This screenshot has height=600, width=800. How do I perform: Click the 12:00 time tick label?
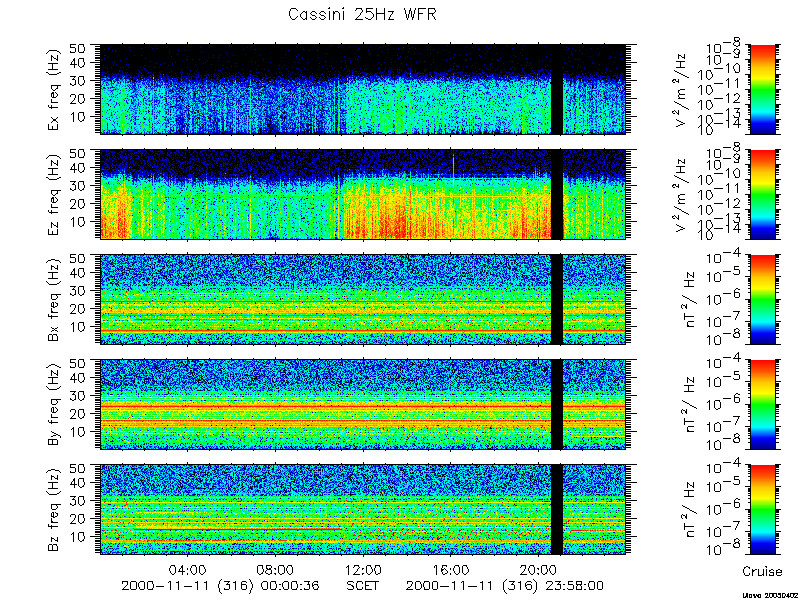pos(363,569)
